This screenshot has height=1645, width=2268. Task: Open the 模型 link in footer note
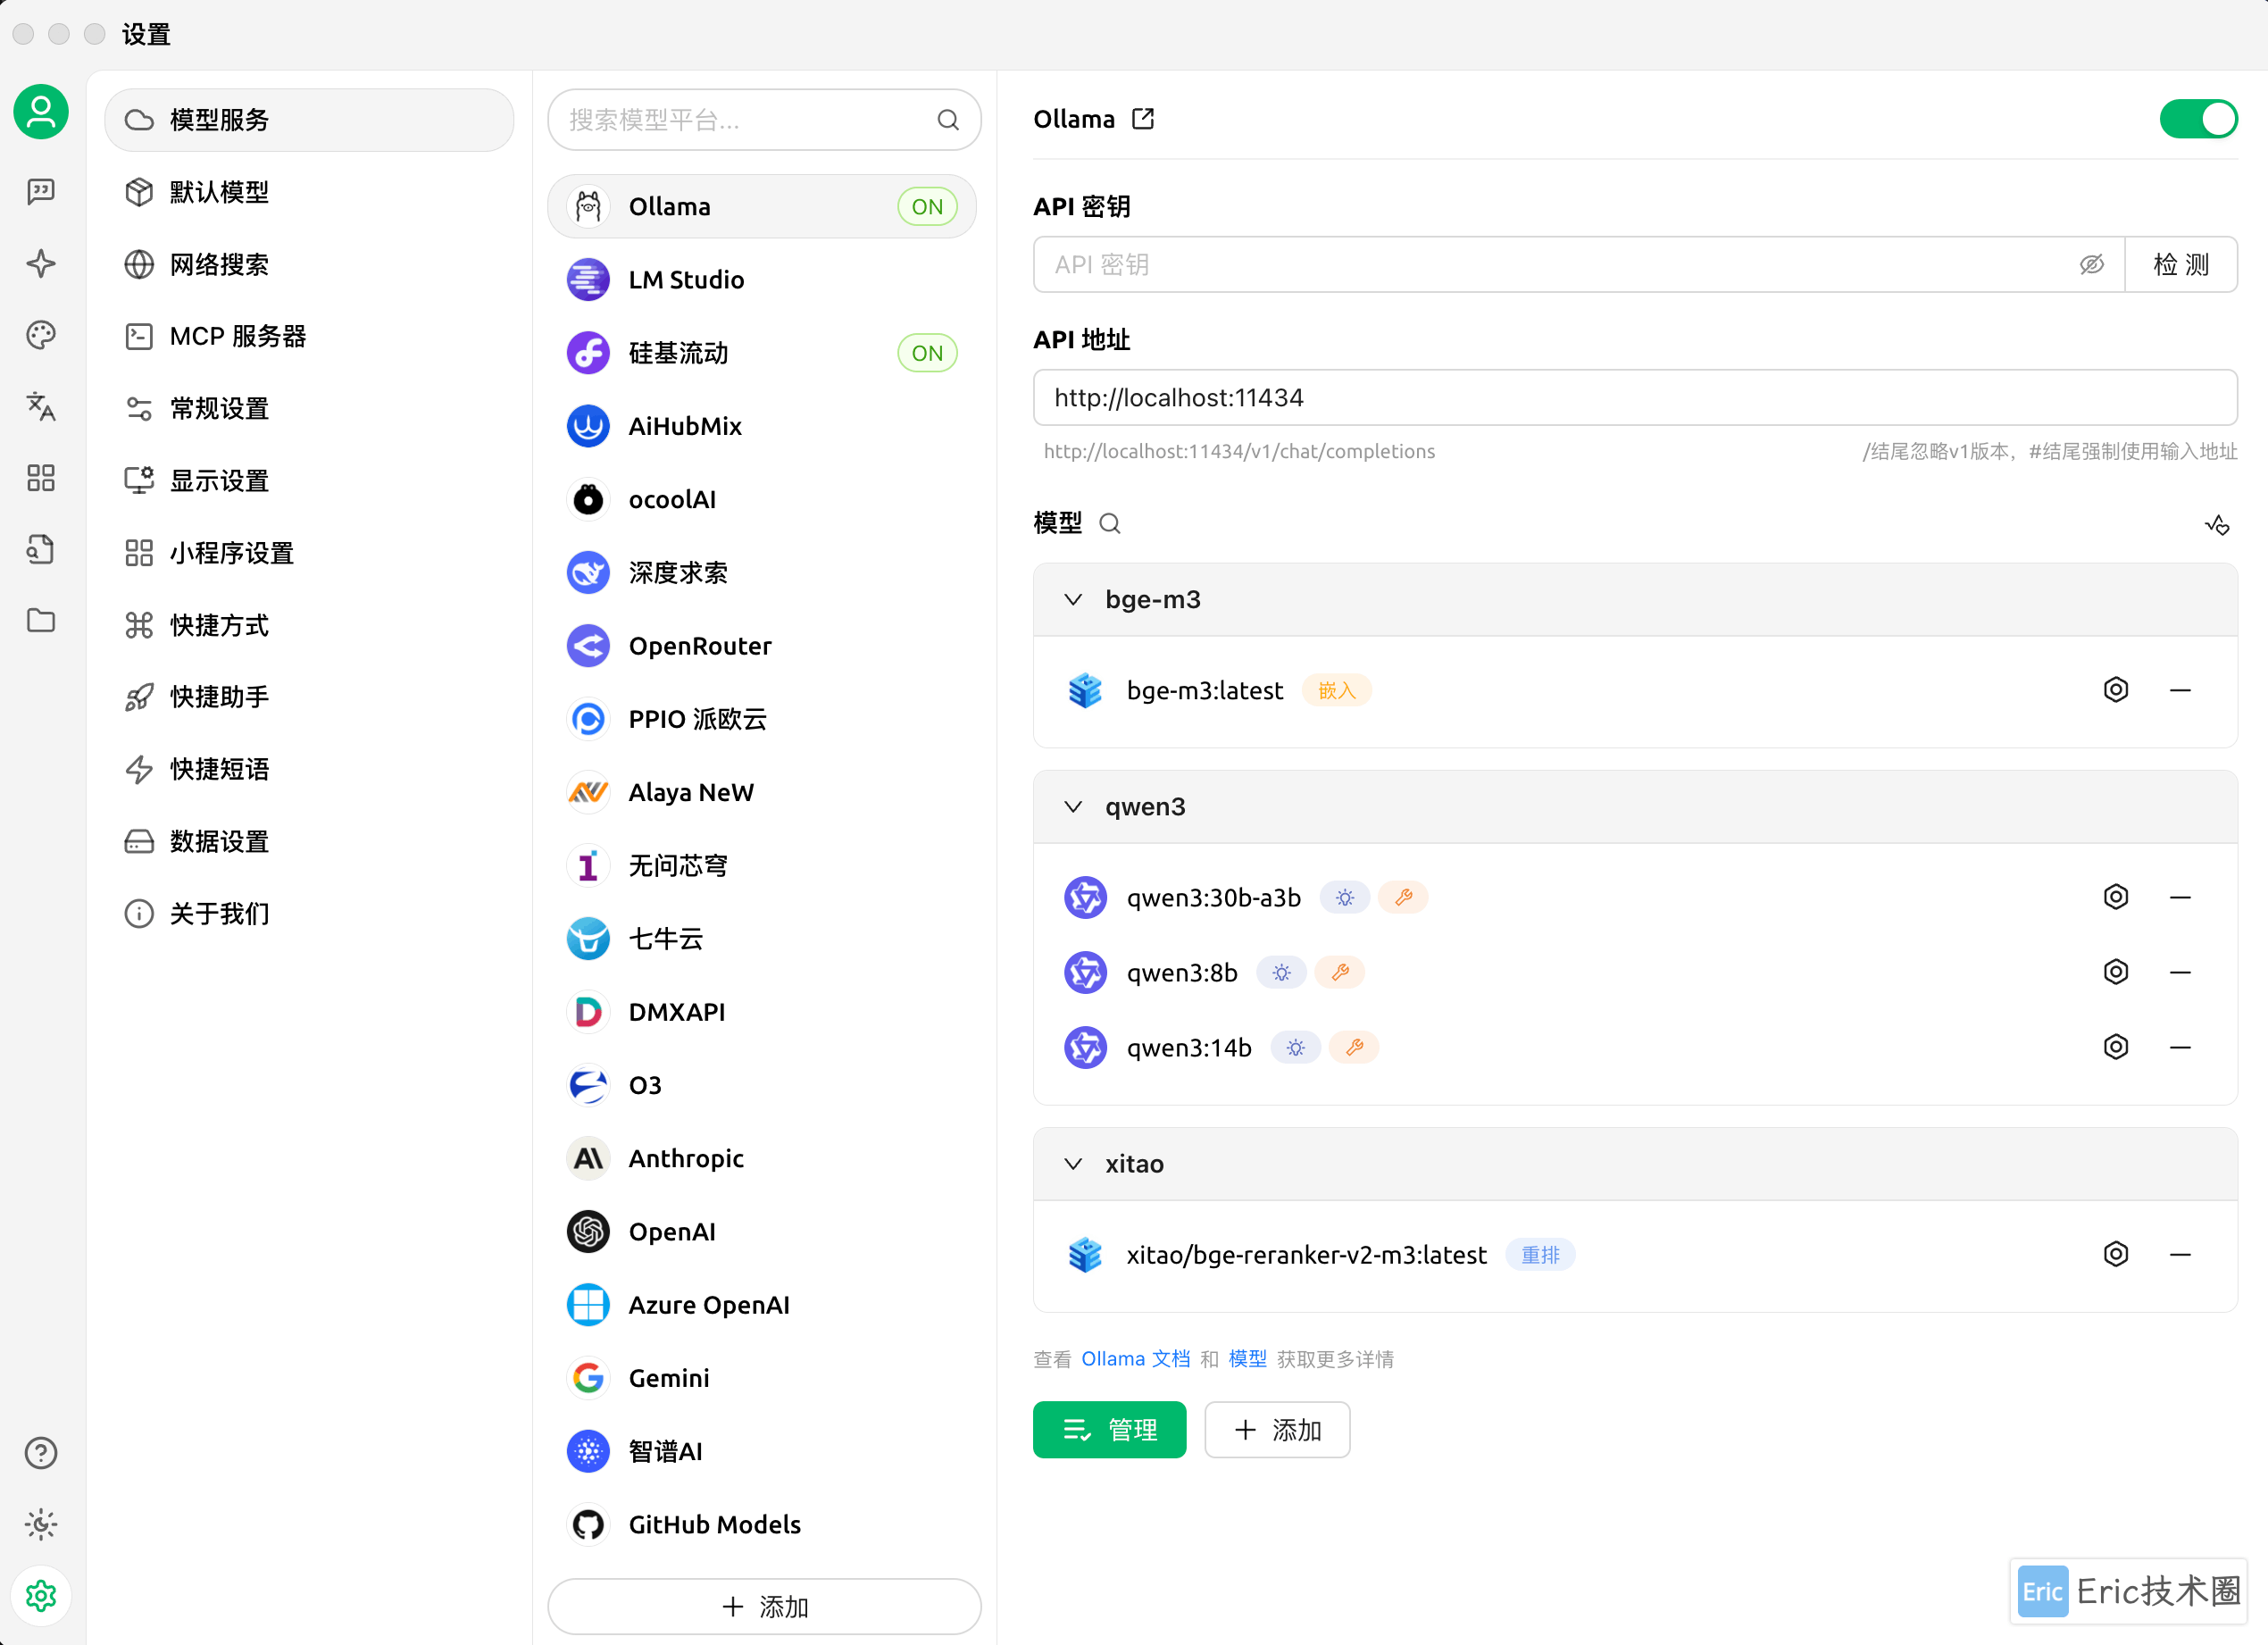point(1247,1359)
